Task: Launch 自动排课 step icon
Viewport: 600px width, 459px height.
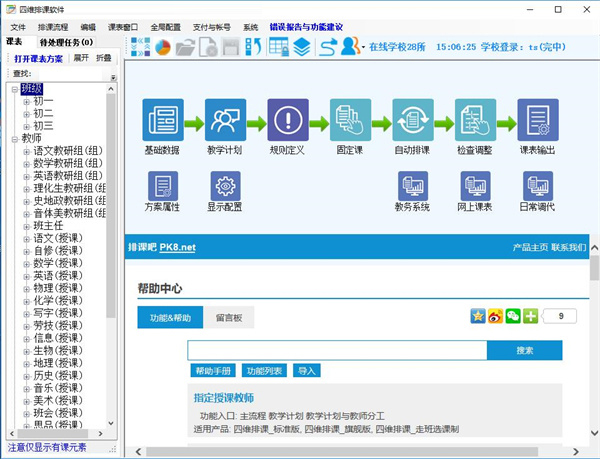Action: pos(413,120)
